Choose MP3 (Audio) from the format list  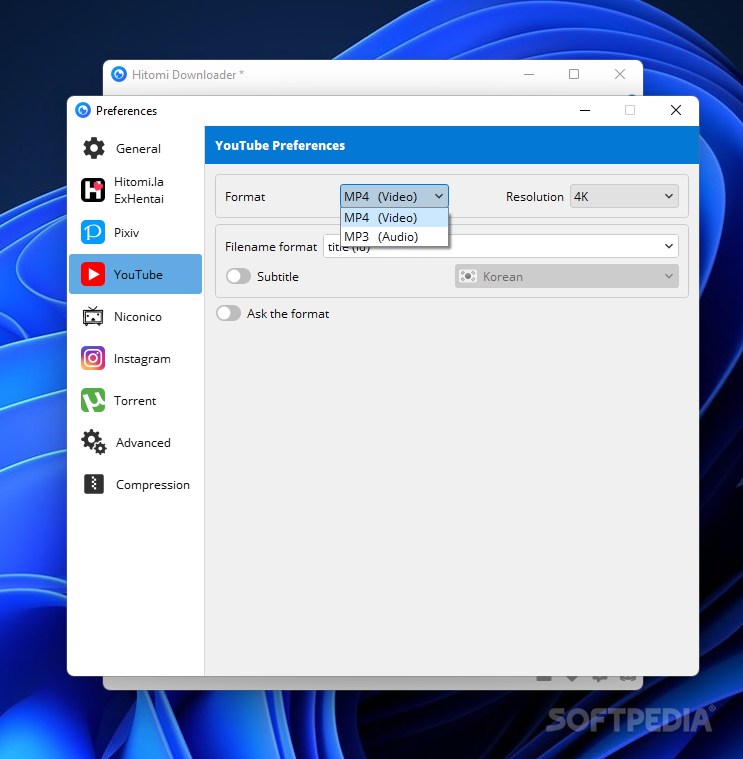[394, 237]
